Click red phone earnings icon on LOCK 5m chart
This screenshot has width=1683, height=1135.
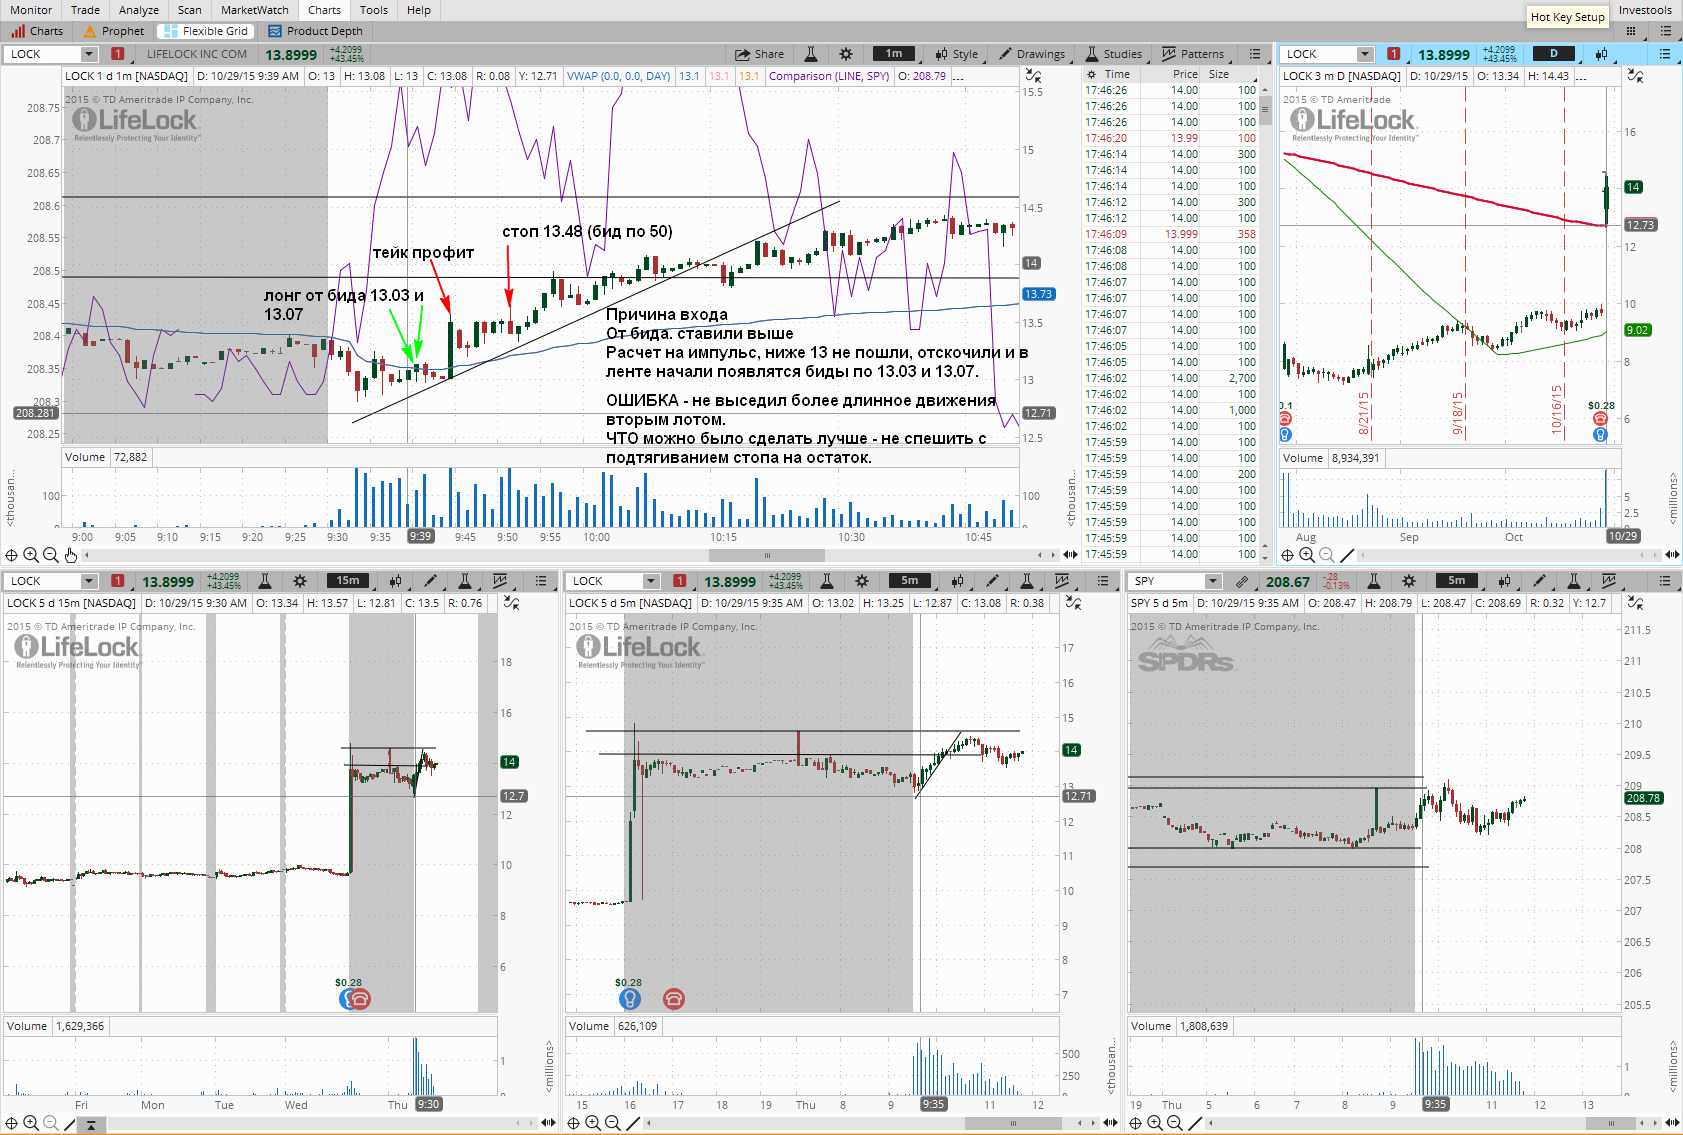click(674, 998)
